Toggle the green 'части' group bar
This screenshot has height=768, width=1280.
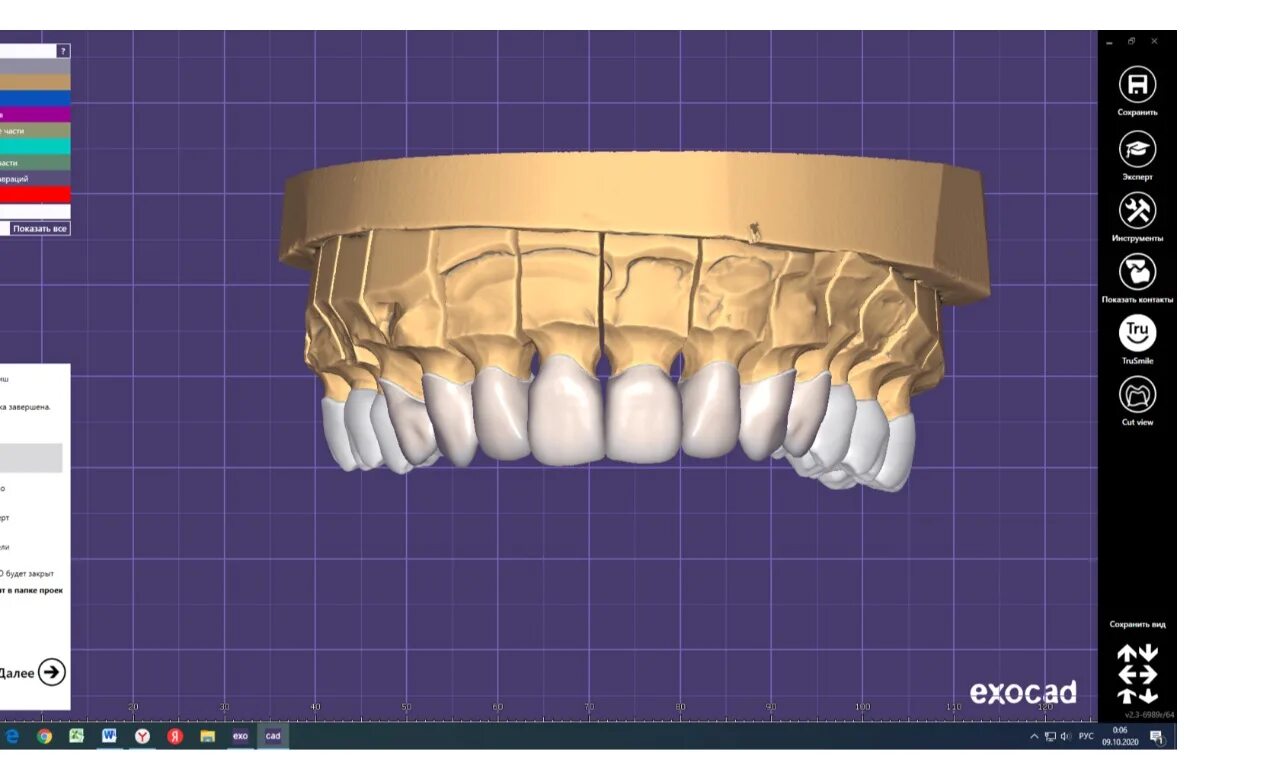coord(35,162)
